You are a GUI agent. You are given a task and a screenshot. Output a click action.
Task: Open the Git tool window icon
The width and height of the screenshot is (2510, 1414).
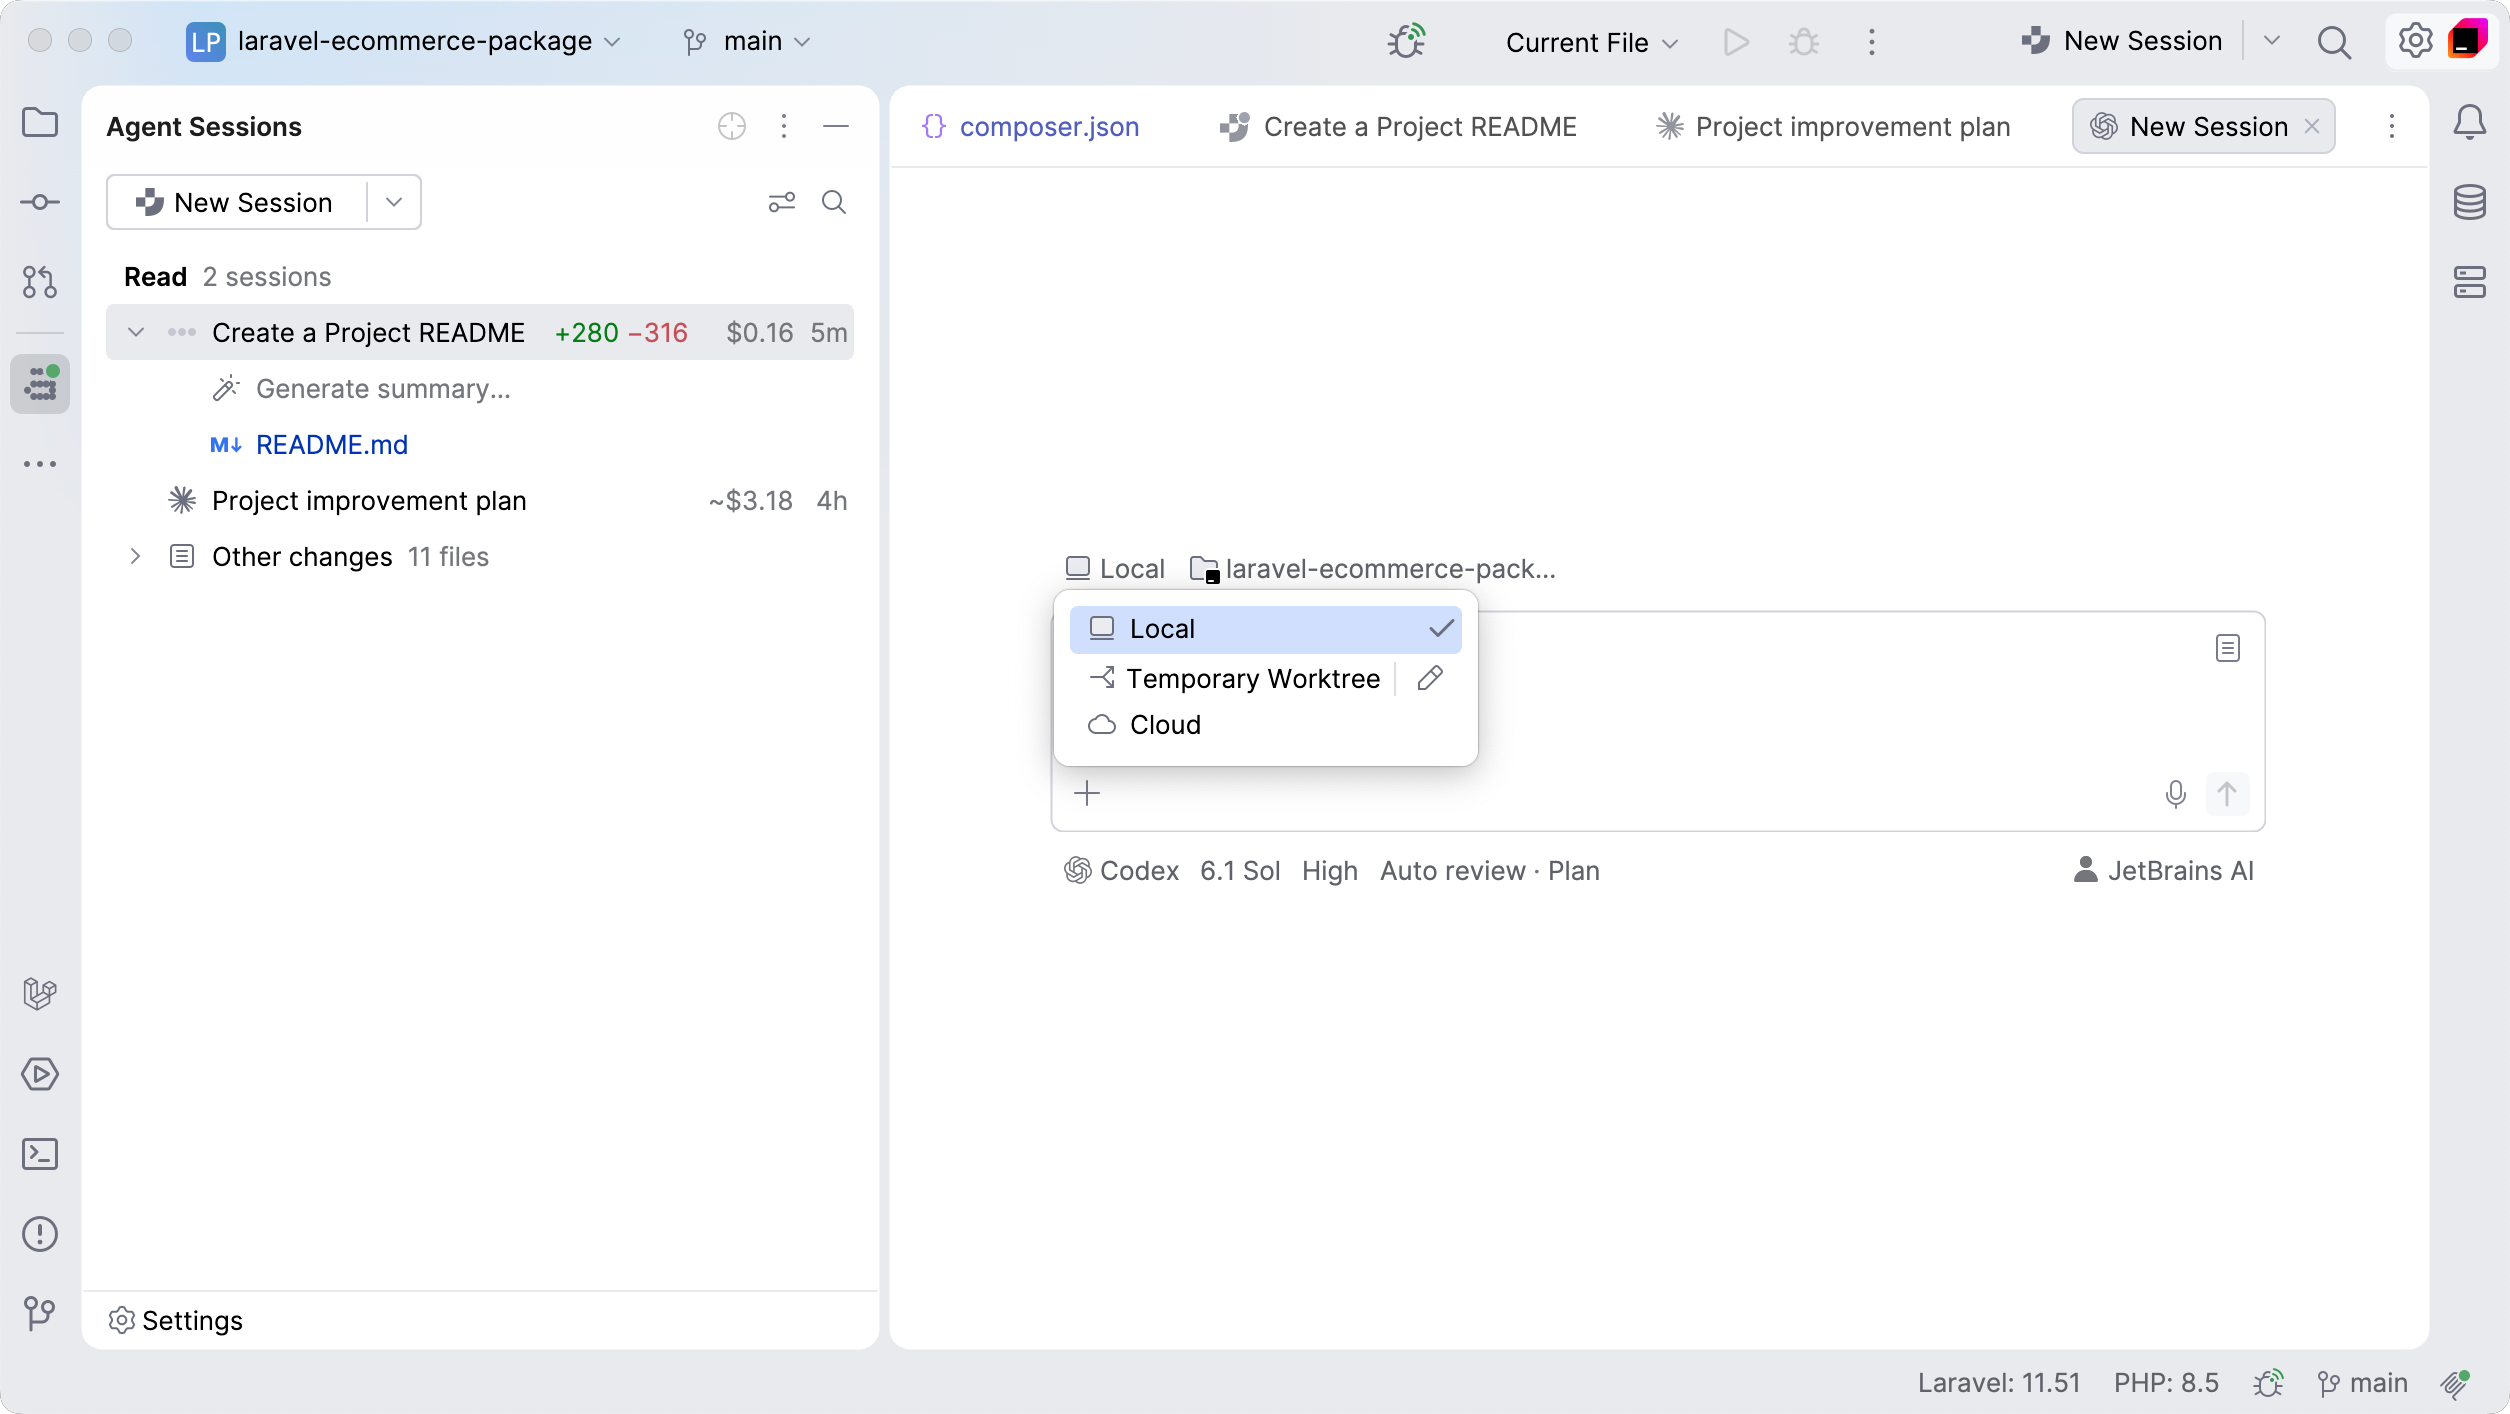[x=40, y=1313]
